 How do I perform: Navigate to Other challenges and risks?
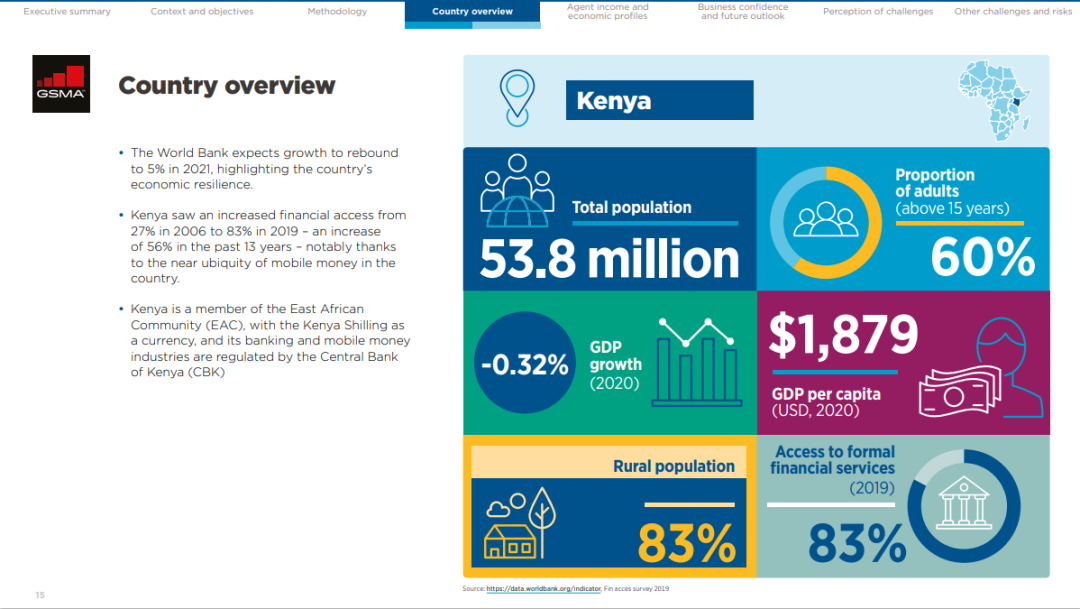(1013, 12)
